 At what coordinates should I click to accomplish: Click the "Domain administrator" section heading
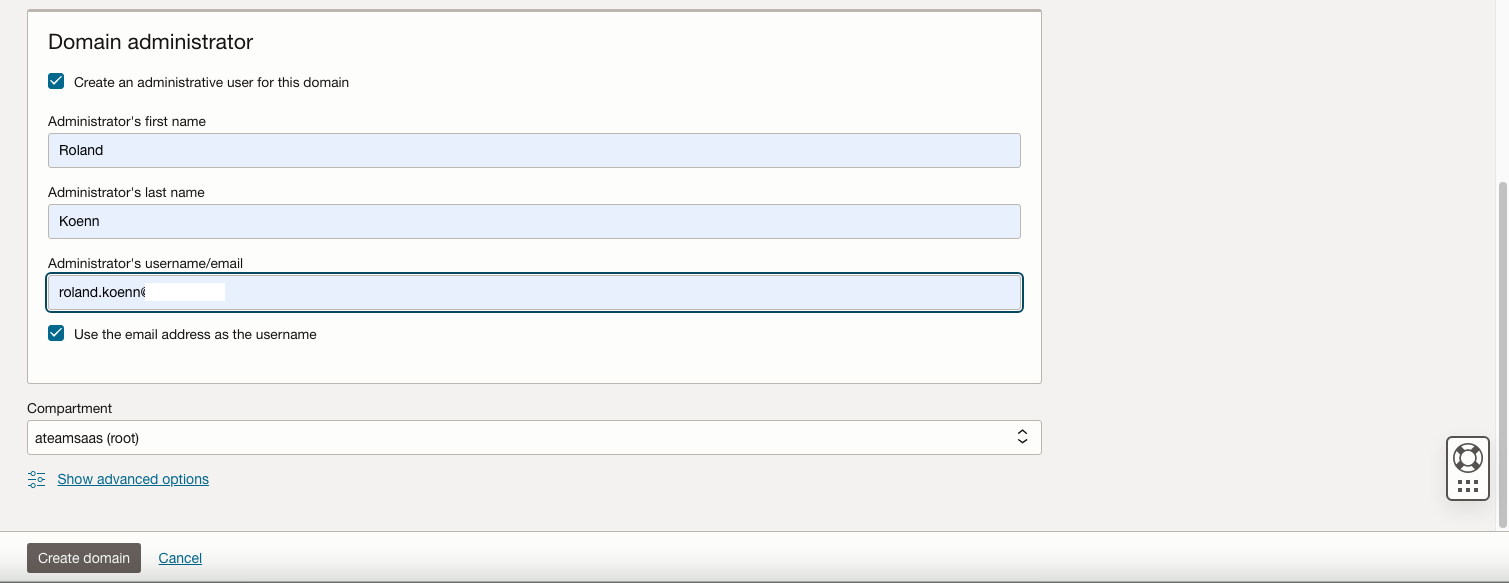tap(150, 42)
